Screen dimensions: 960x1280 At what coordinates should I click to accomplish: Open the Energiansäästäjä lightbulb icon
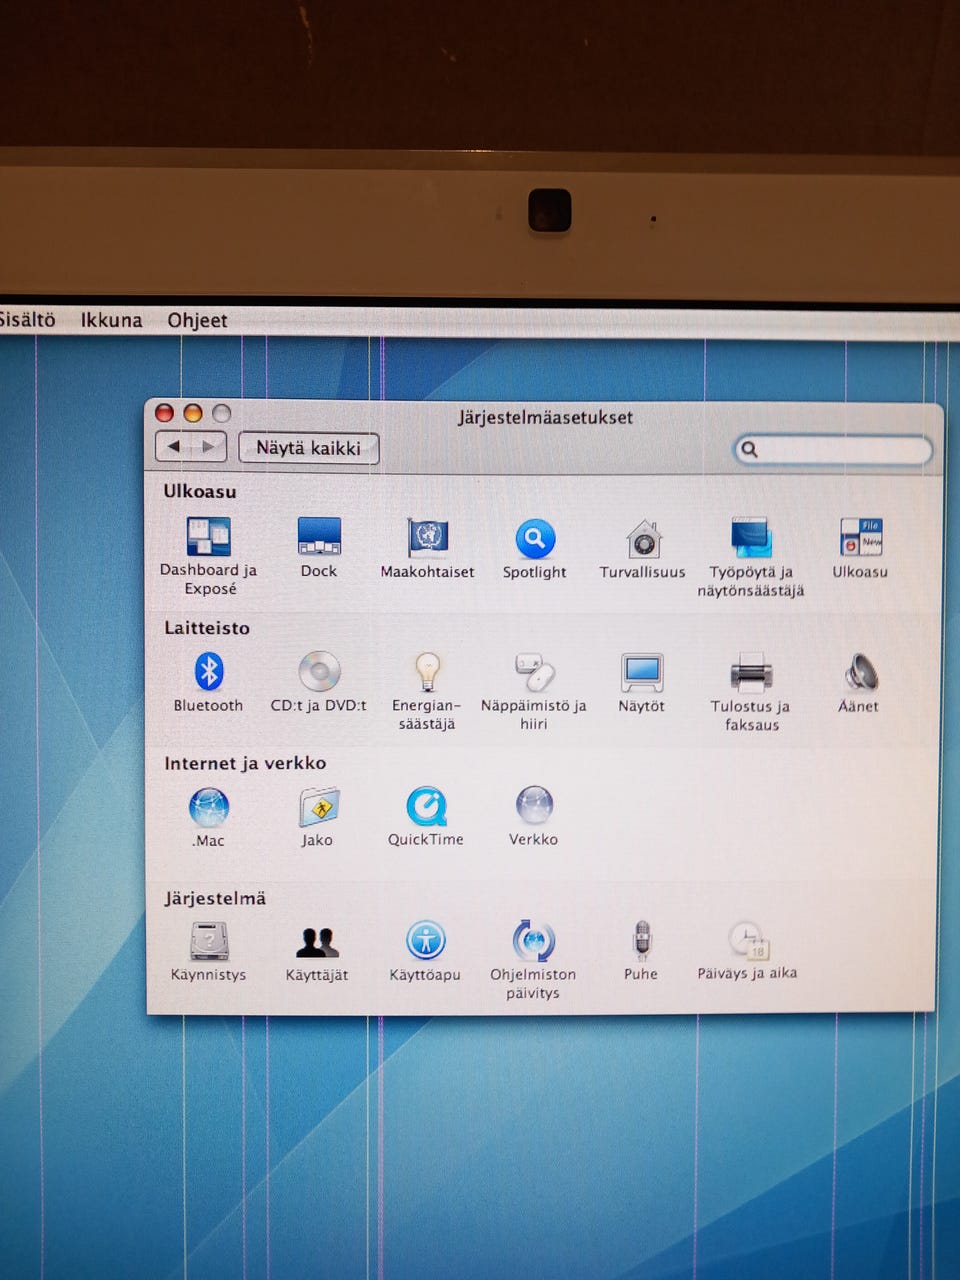(427, 672)
